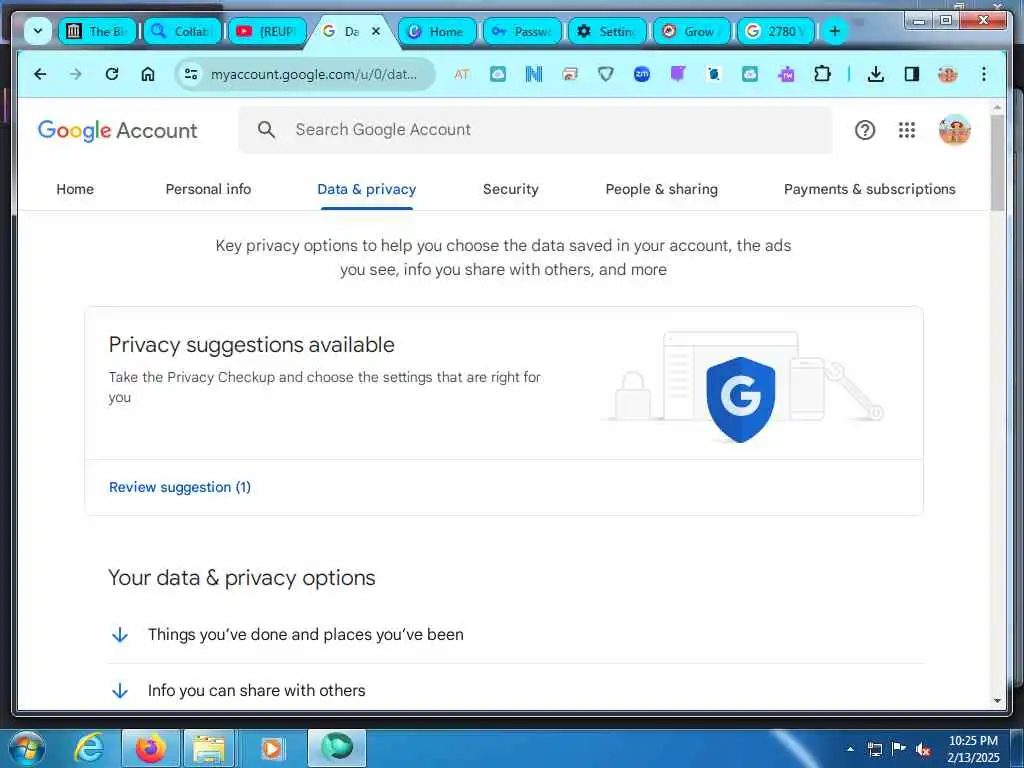Open the People & sharing tab

click(x=662, y=189)
